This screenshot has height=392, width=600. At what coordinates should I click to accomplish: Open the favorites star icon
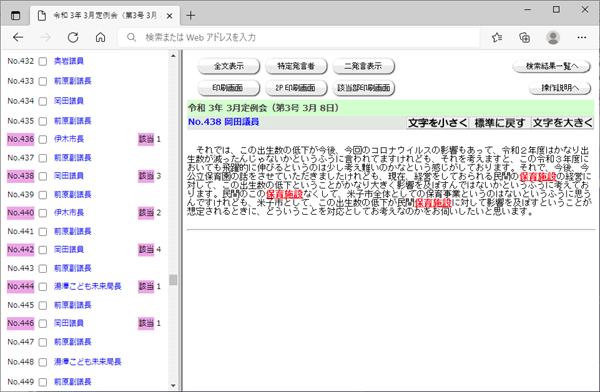497,37
